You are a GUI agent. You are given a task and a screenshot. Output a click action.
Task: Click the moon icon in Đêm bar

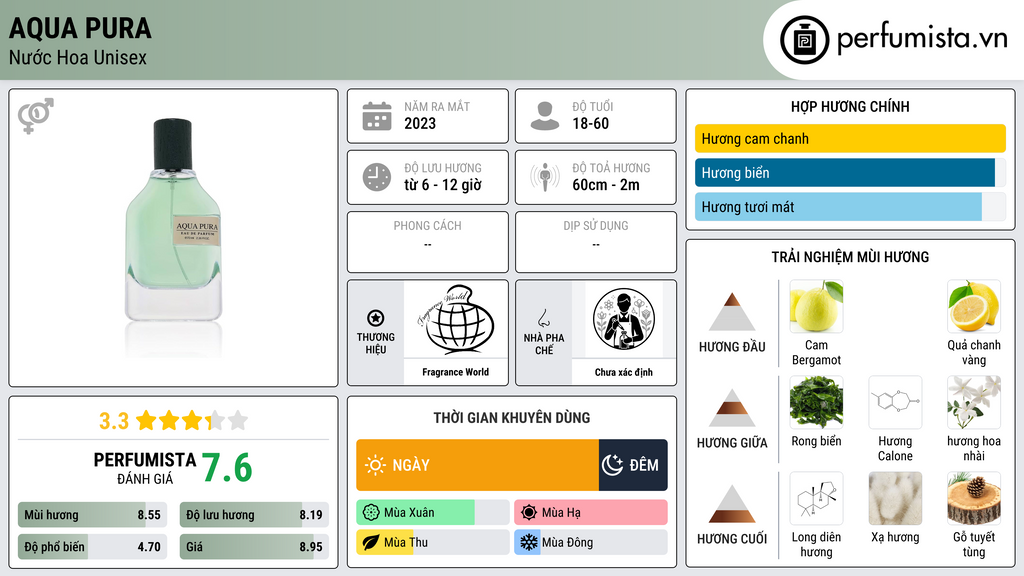612,465
